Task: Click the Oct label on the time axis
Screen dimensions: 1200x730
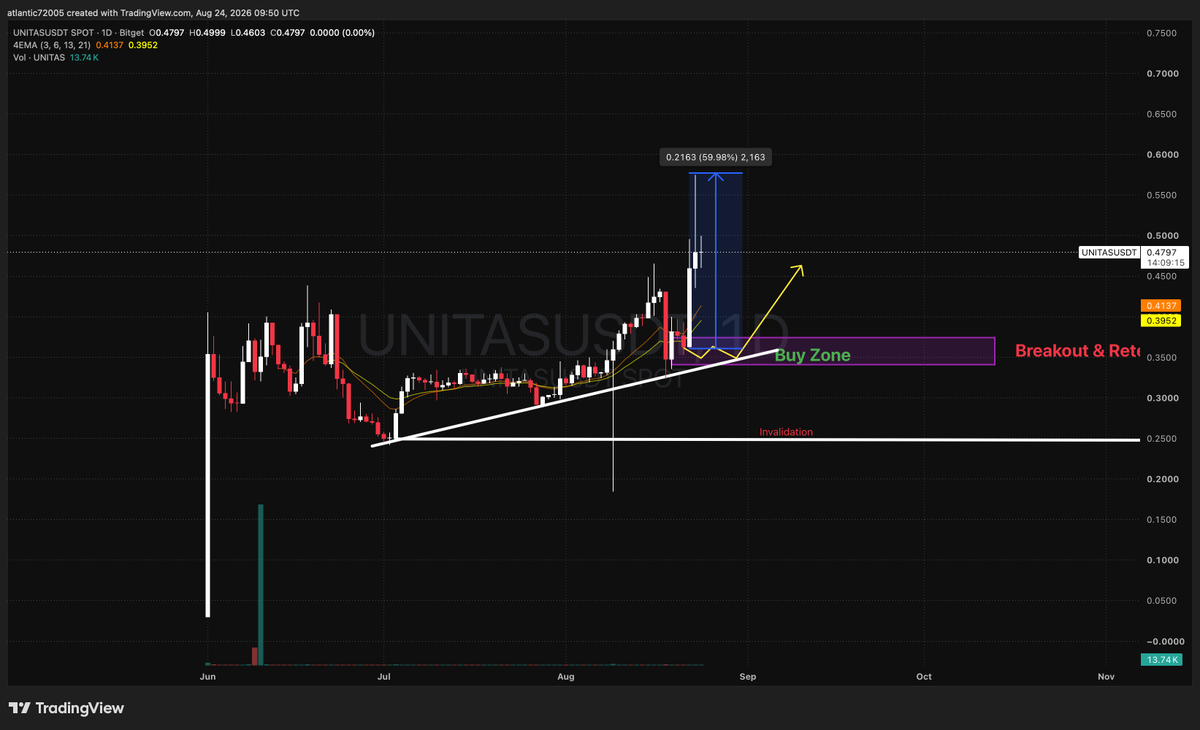Action: click(x=924, y=677)
